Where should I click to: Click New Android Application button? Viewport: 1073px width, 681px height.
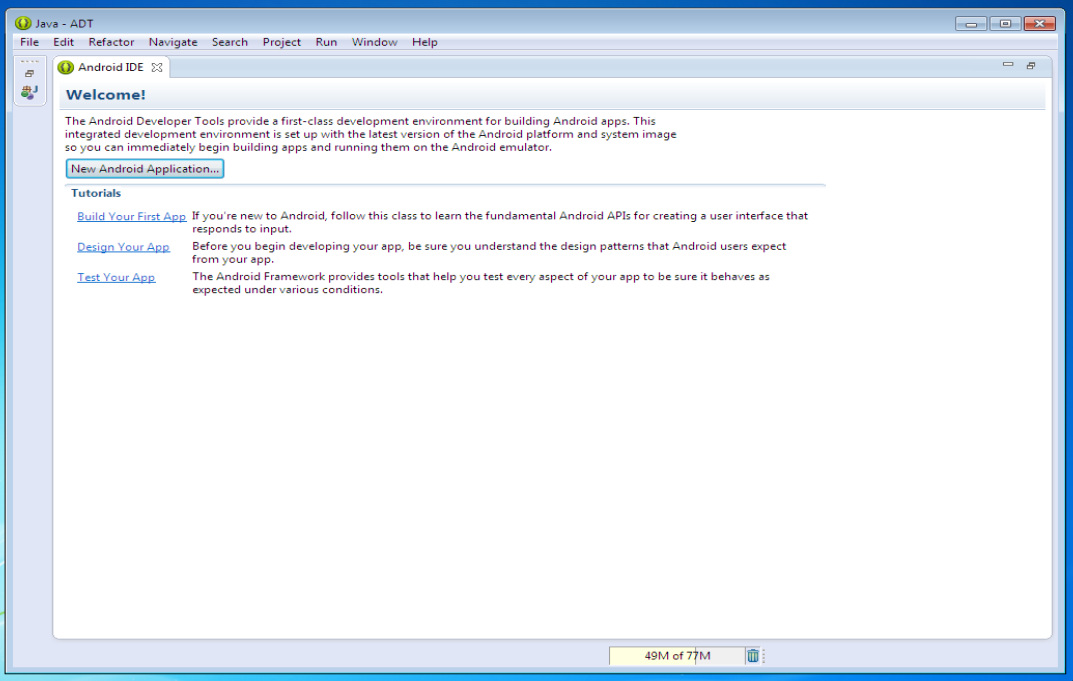(145, 168)
